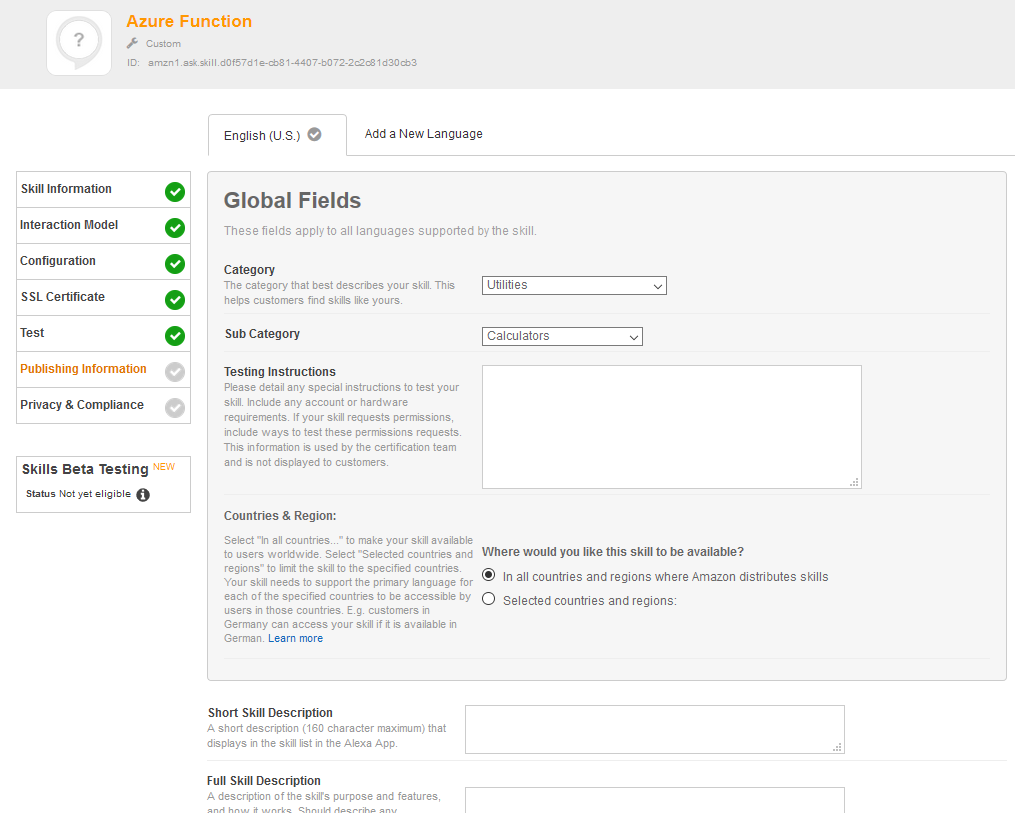
Task: Click green checkmark next to SSL Certificate
Action: (x=175, y=300)
